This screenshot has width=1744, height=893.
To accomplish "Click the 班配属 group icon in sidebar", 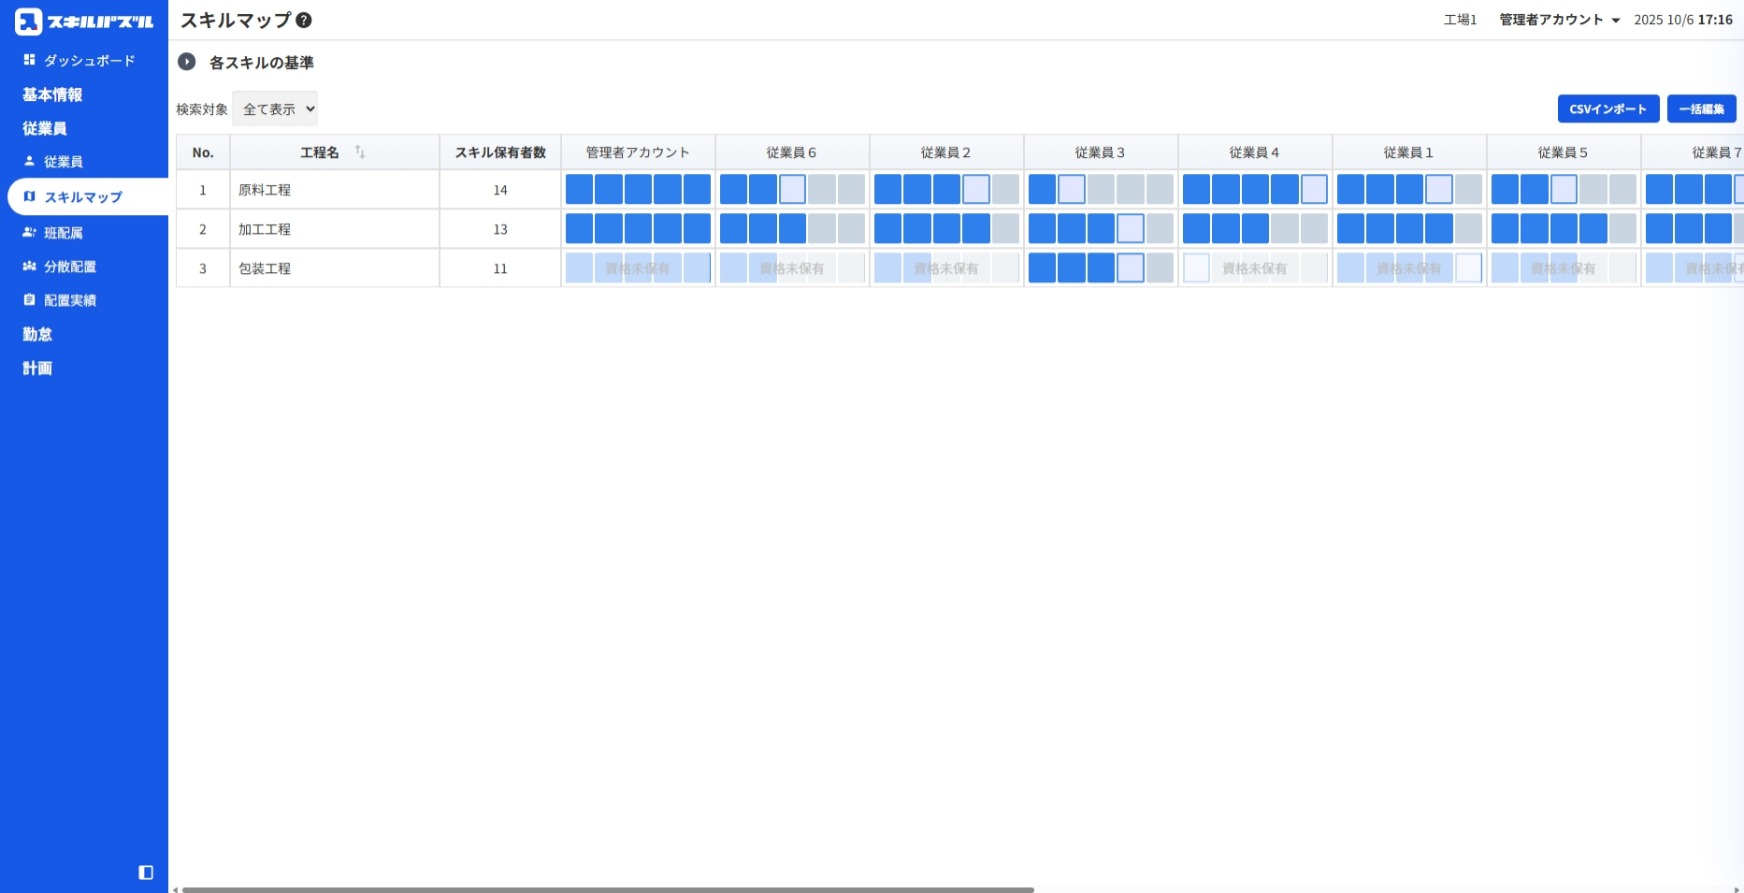I will [29, 232].
